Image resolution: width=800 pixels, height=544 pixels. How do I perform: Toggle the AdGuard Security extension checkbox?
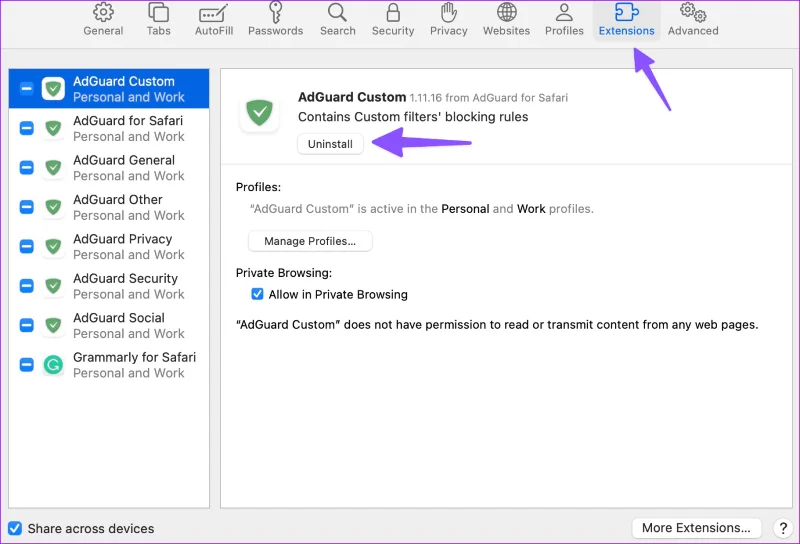(x=27, y=286)
